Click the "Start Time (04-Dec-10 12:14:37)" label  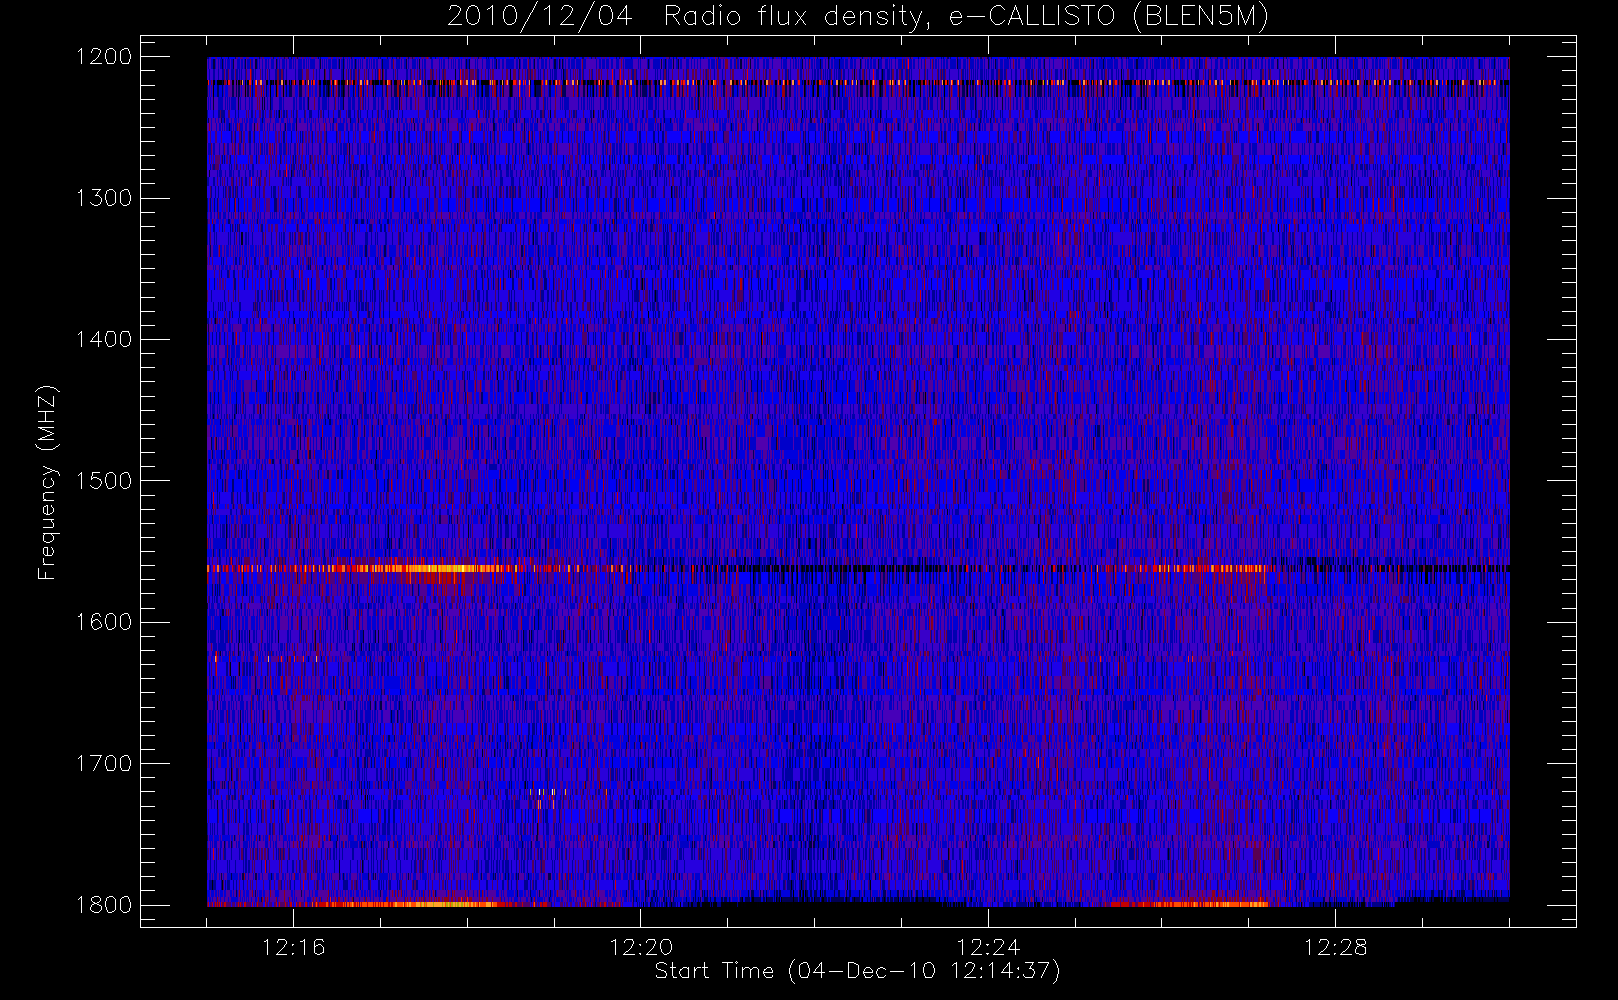[x=857, y=971]
